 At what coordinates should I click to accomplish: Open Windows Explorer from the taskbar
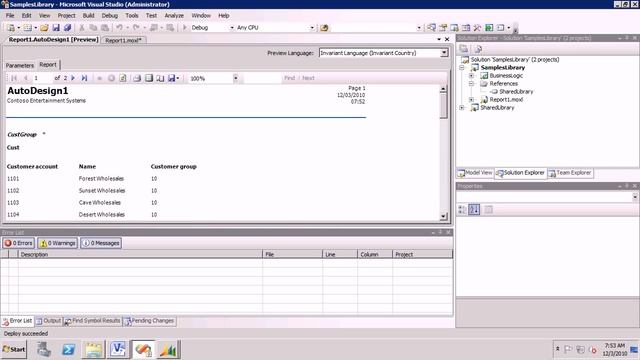(93, 350)
